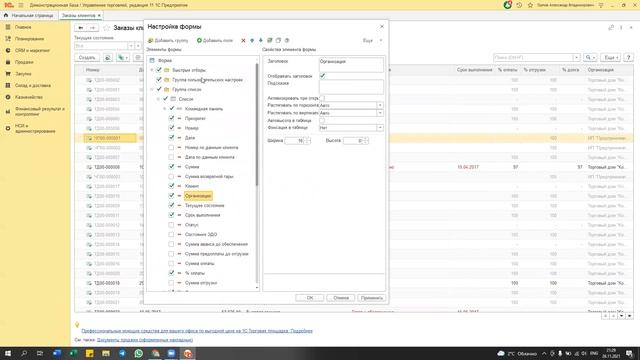This screenshot has width=640, height=360.
Task: Check the 'Сумма возвратной тары' checkbox
Action: coord(171,176)
